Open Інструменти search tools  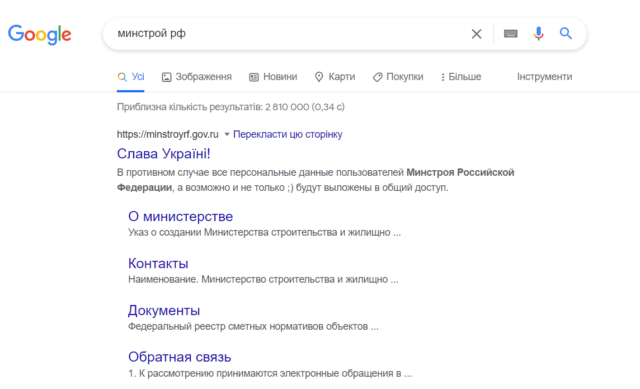point(544,77)
